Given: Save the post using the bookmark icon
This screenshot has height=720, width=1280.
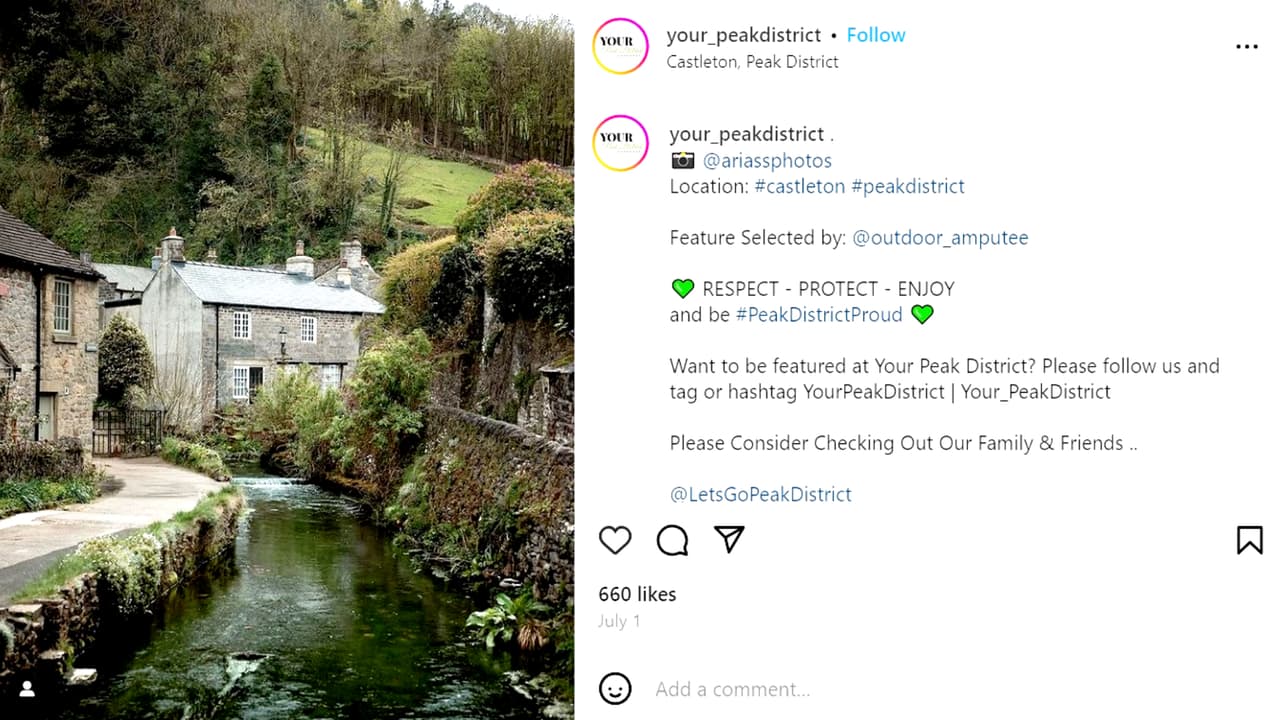Looking at the screenshot, I should tap(1249, 540).
